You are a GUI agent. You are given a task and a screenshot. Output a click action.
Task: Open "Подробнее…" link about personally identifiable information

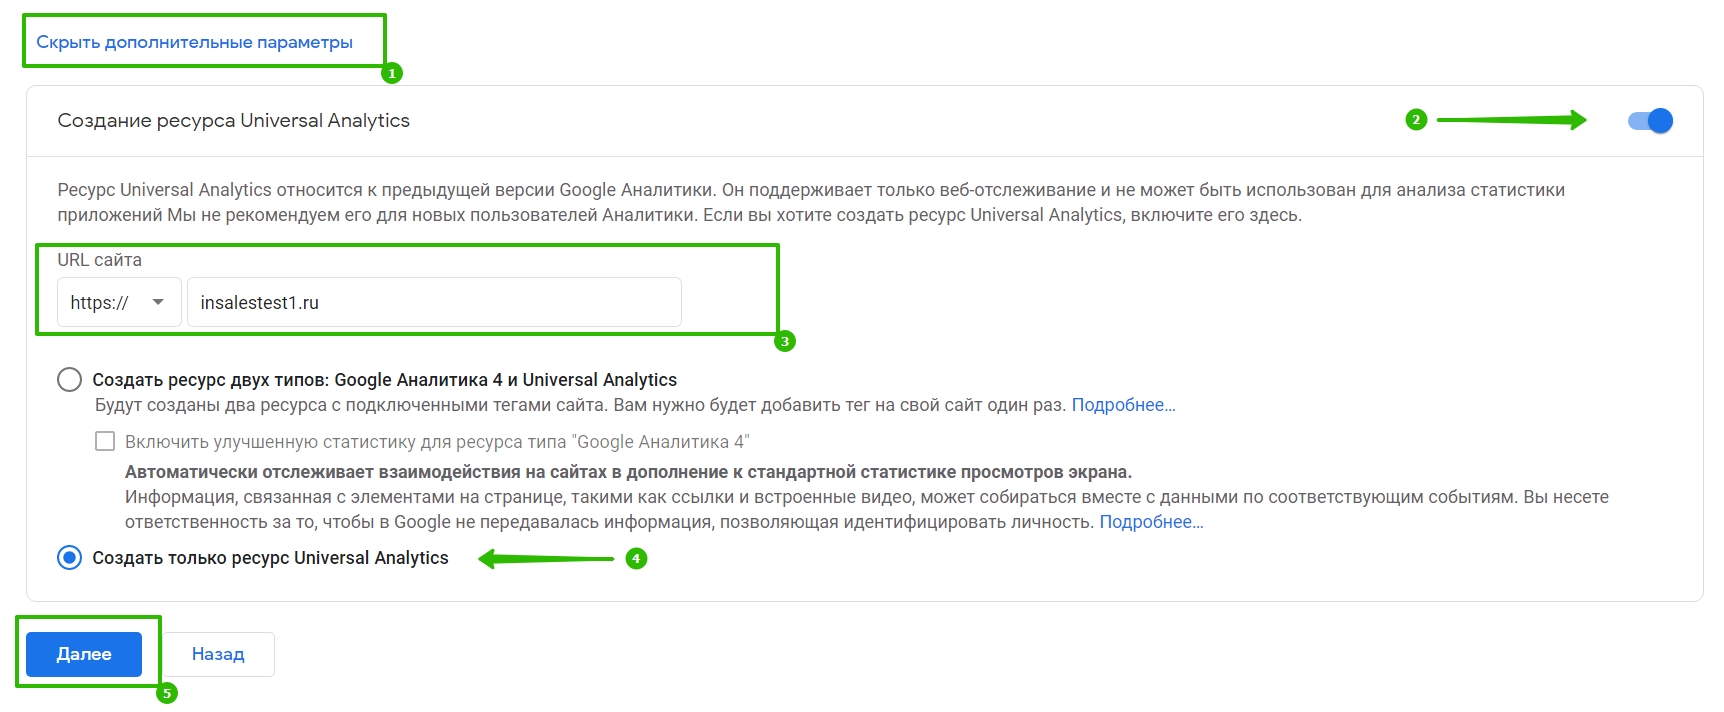pos(1151,522)
